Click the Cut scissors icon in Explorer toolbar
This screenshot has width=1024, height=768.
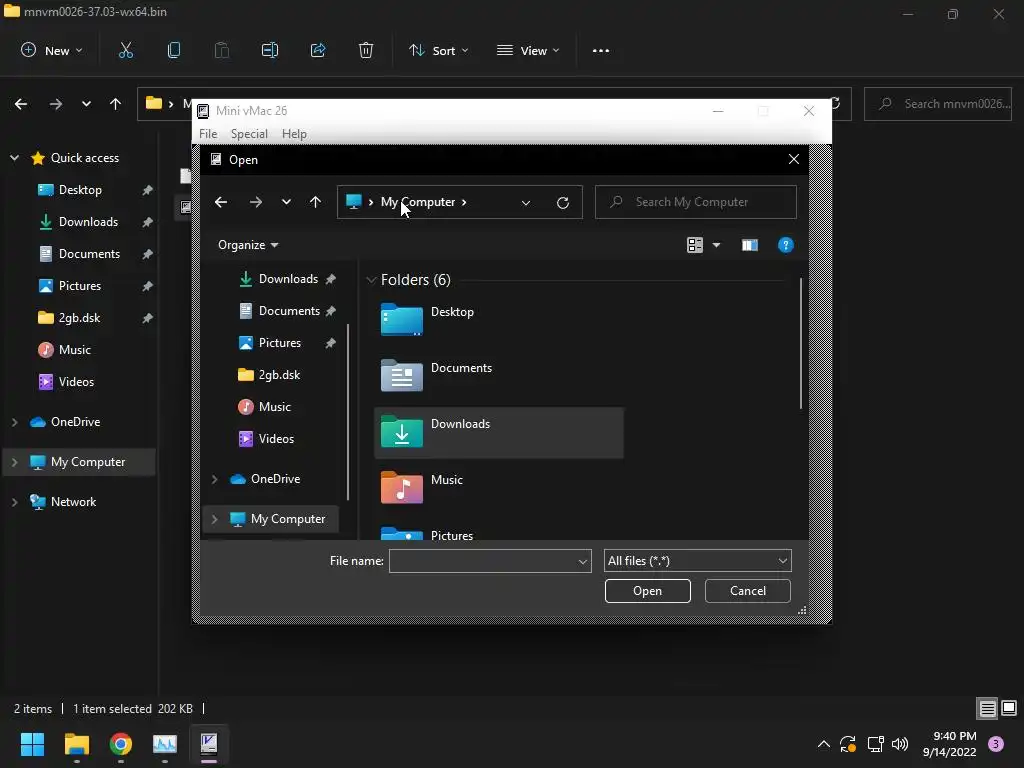(x=125, y=50)
